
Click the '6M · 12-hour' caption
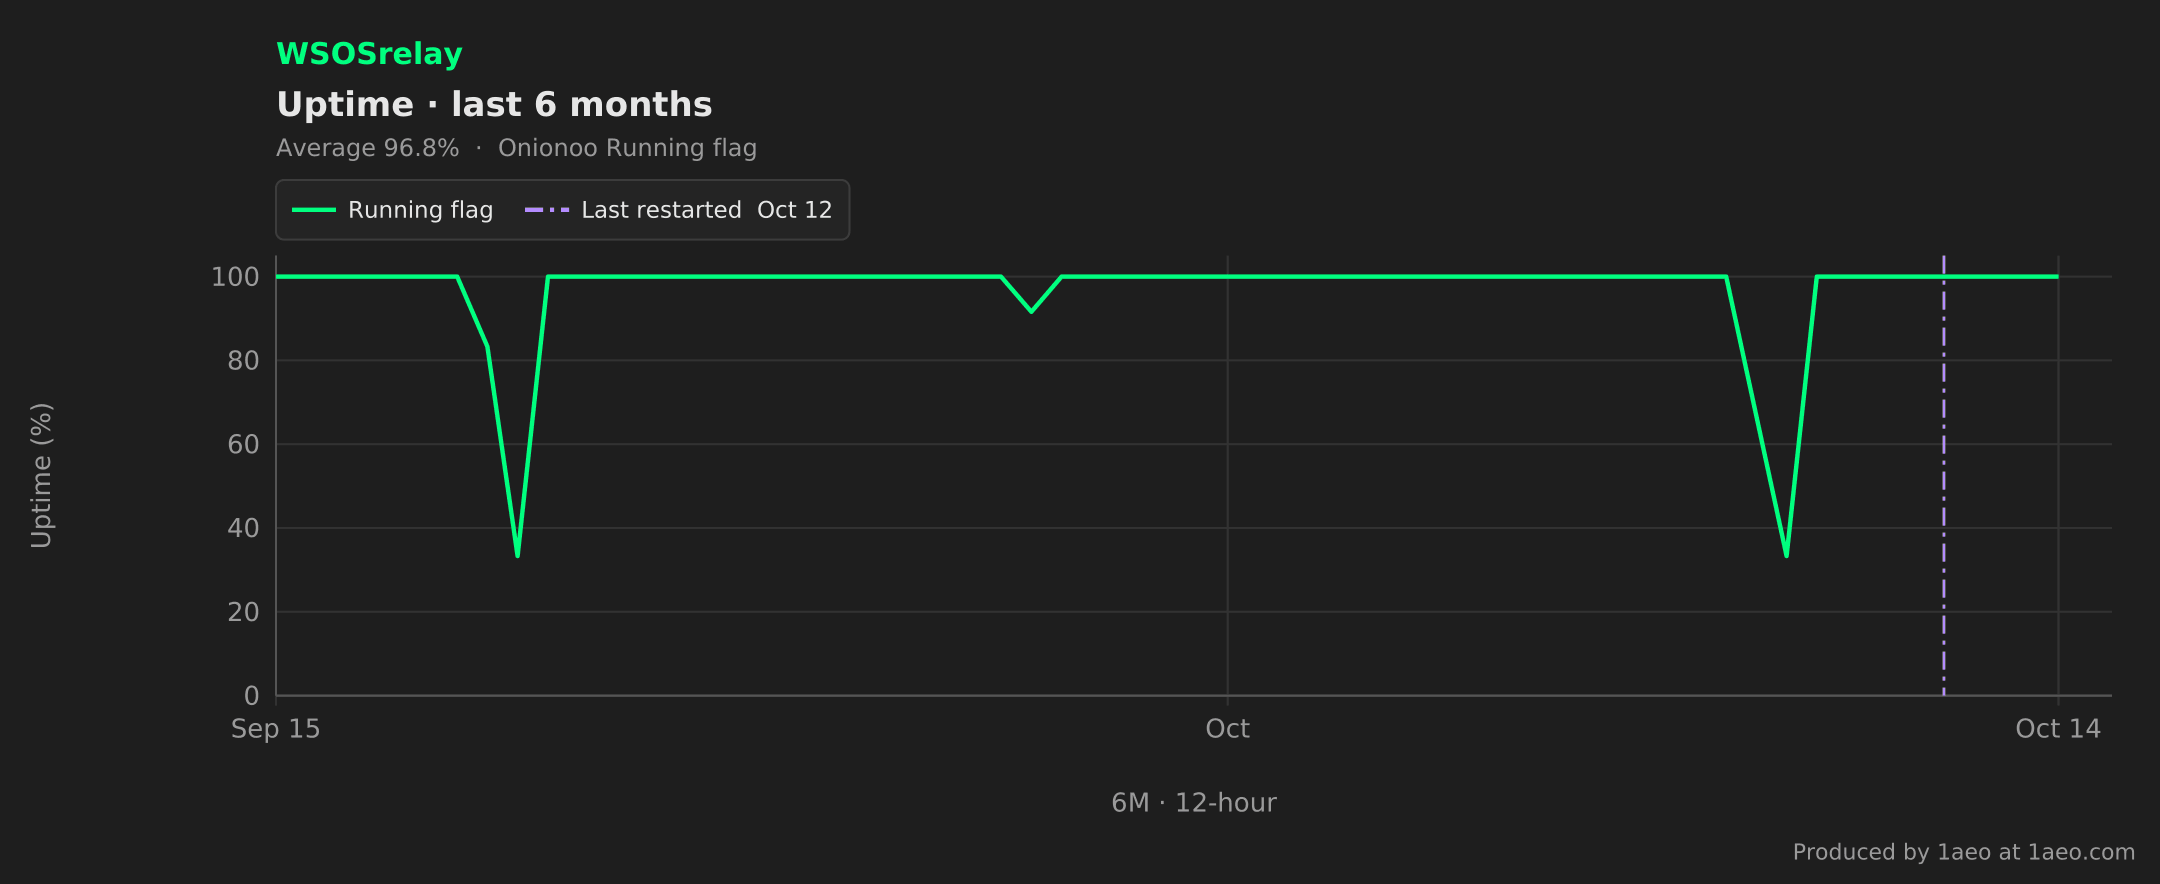click(1194, 803)
